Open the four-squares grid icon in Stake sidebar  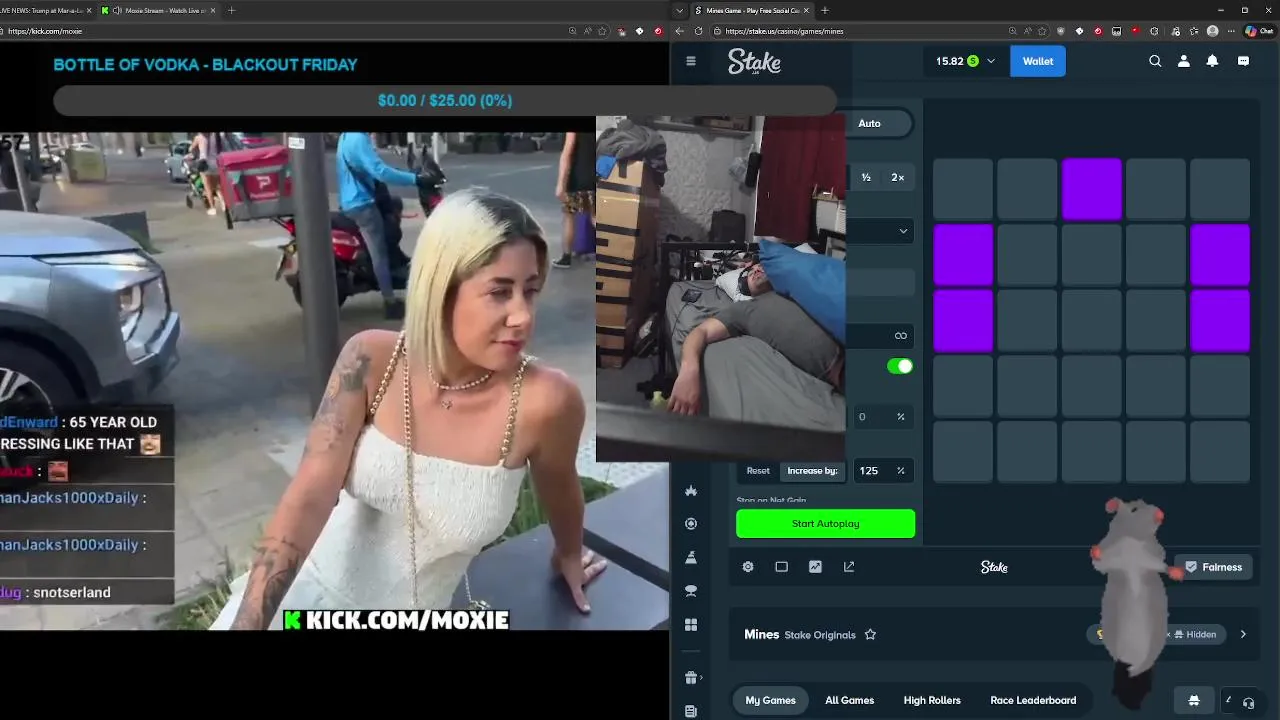(x=691, y=625)
